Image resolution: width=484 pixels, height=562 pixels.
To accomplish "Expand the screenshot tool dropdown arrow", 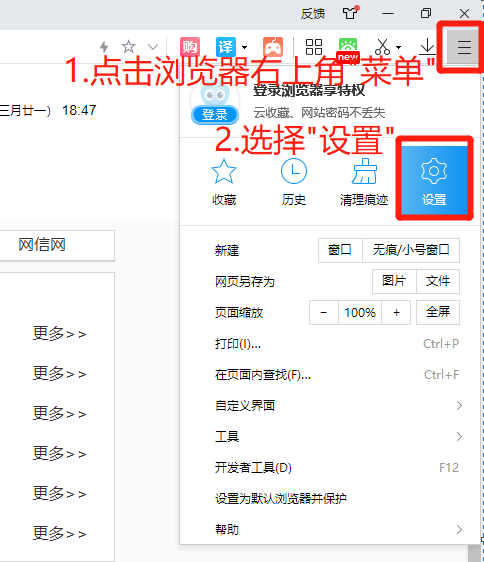I will pos(398,47).
